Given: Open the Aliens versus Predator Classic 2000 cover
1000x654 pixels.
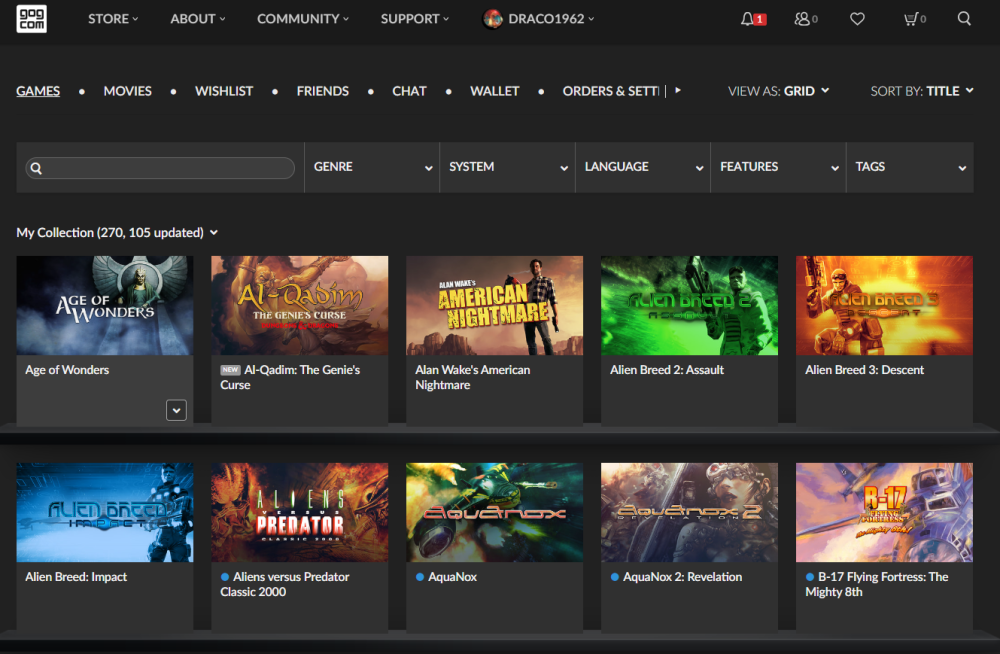Looking at the screenshot, I should tap(300, 512).
